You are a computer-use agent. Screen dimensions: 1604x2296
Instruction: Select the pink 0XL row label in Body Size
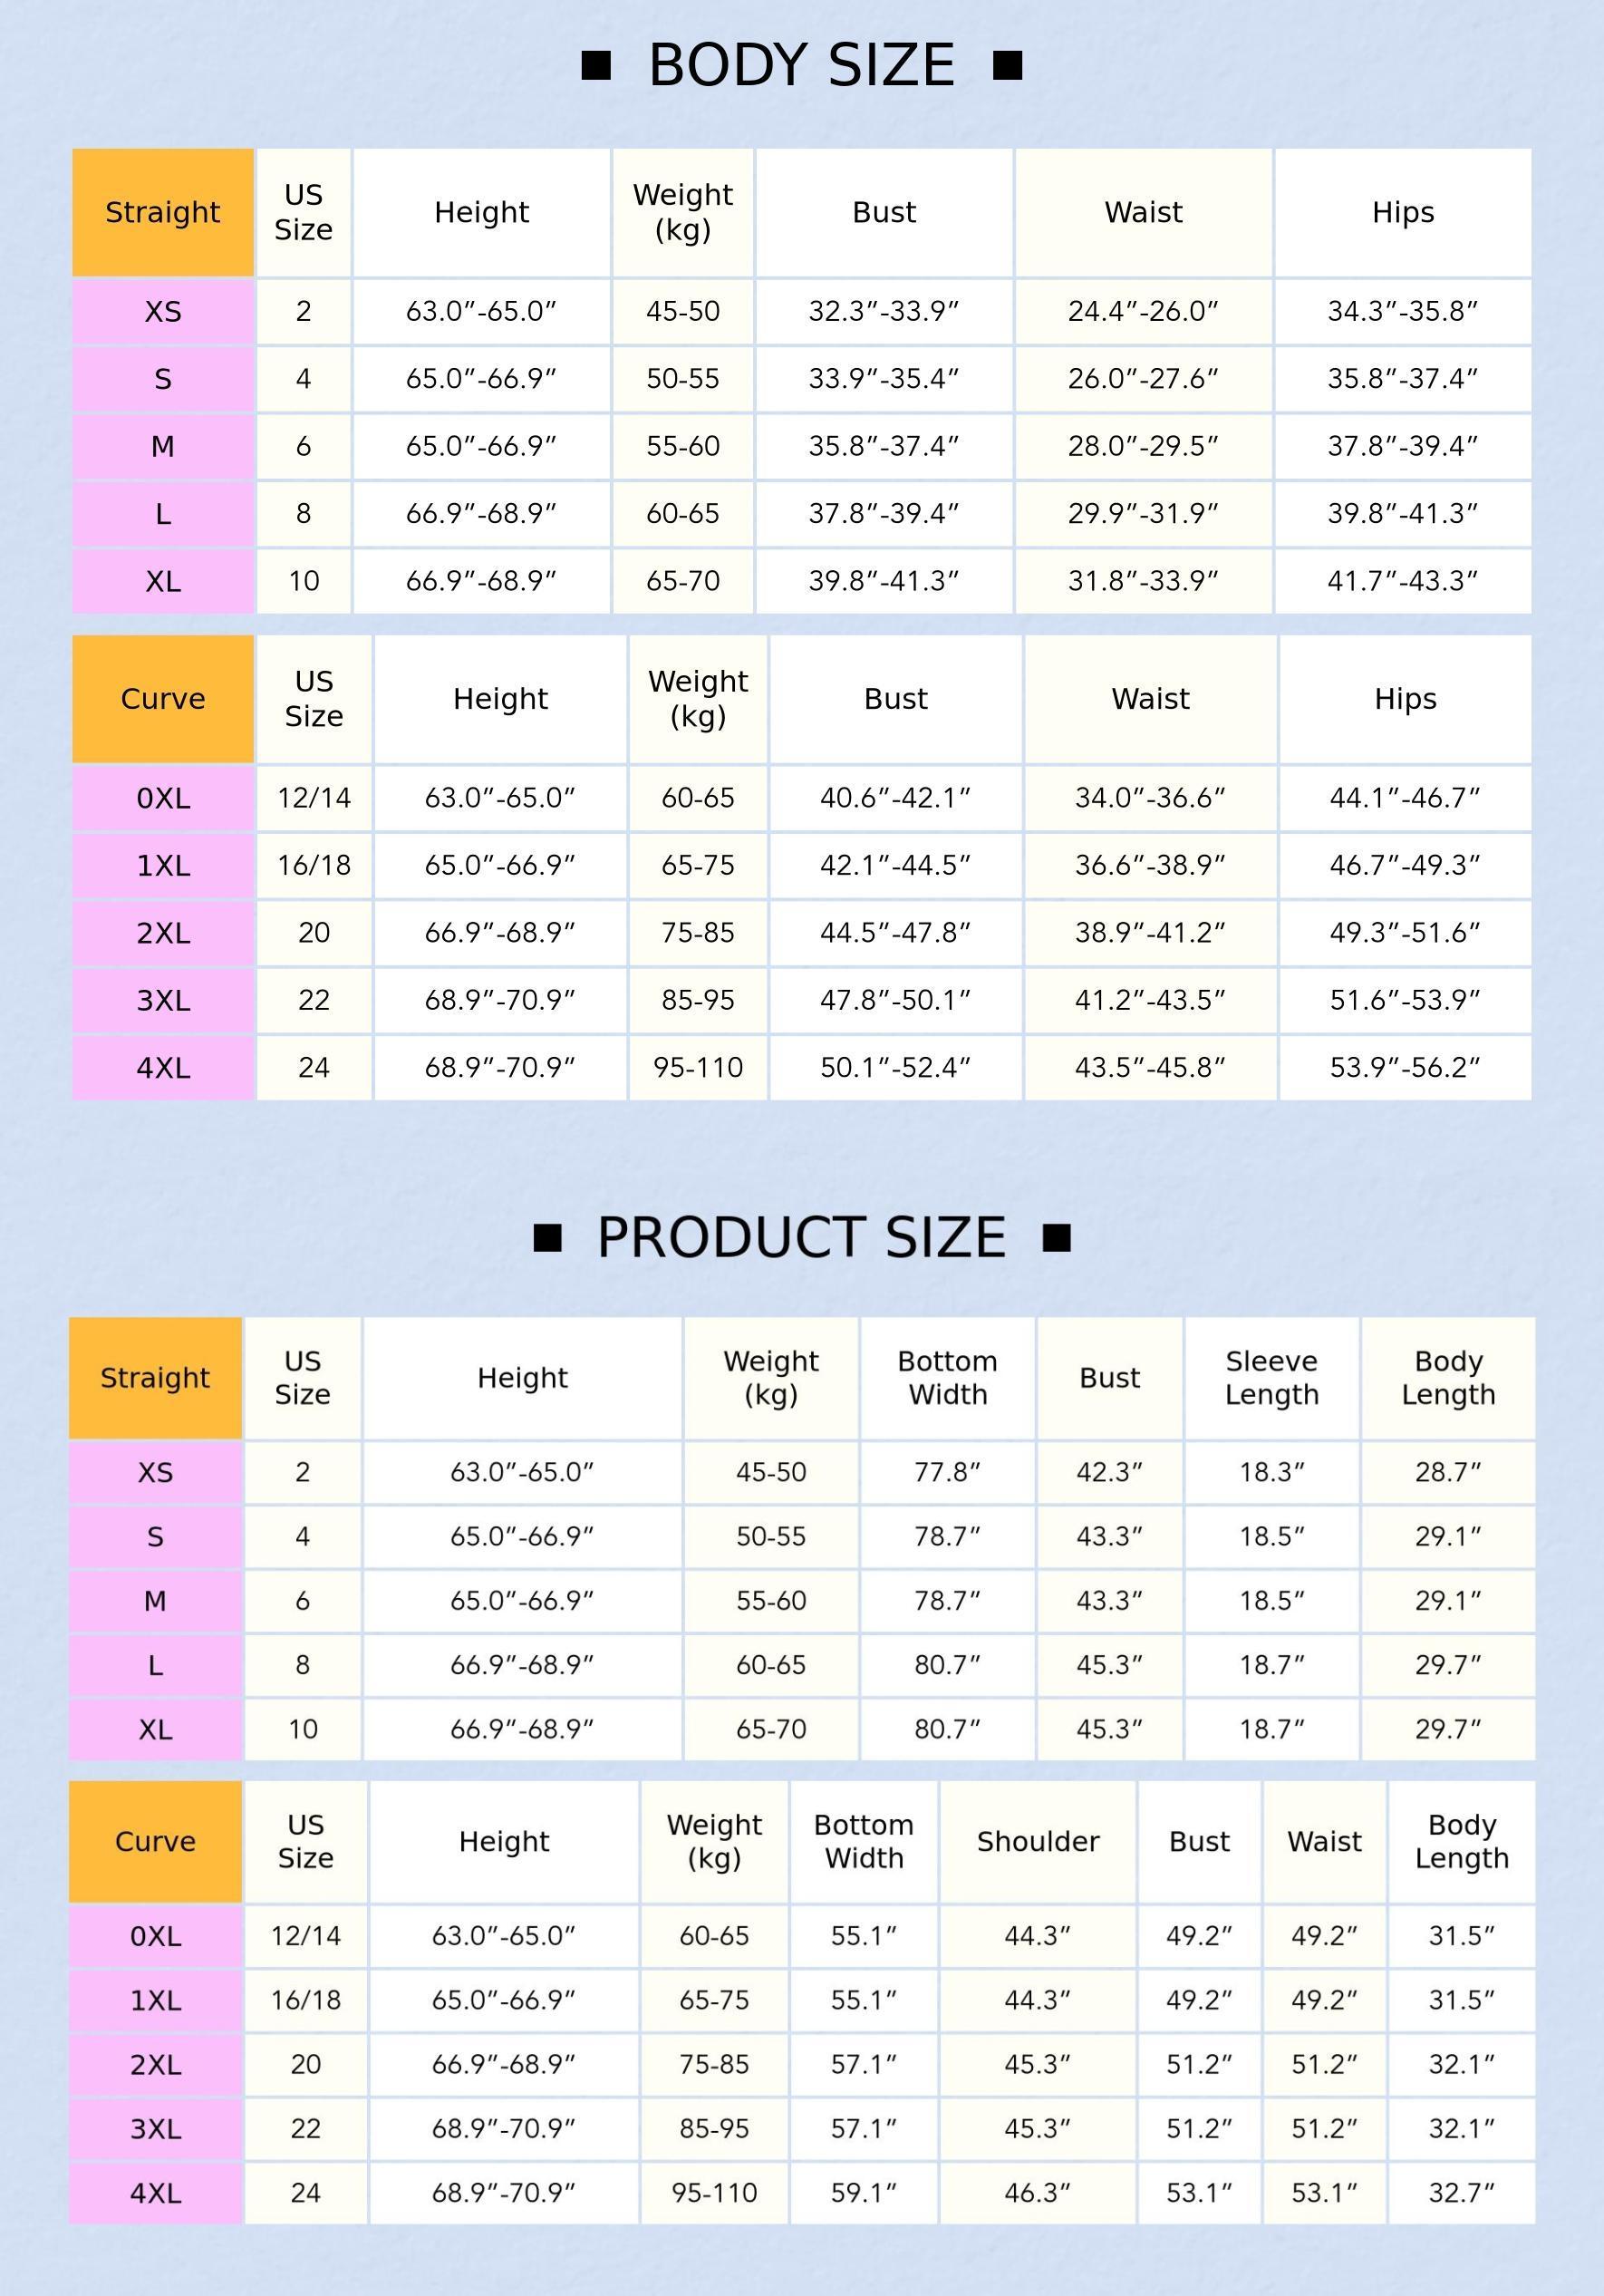(163, 799)
